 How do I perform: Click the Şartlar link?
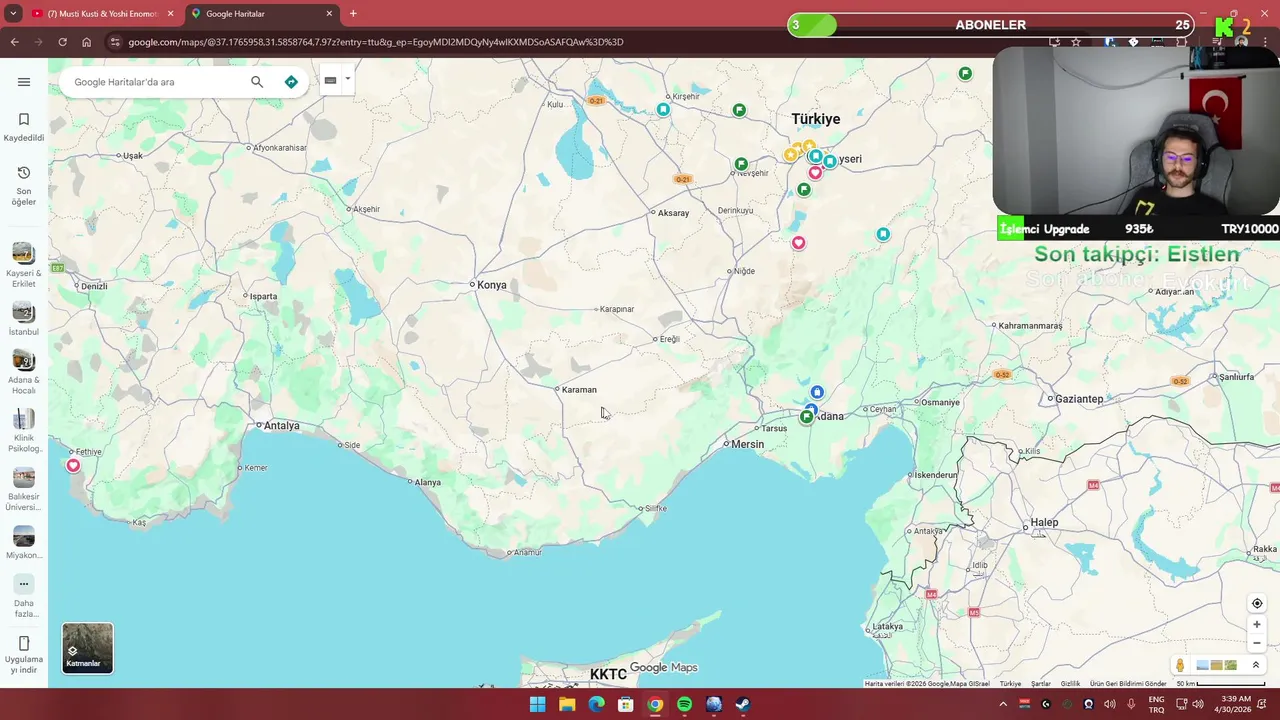1041,684
